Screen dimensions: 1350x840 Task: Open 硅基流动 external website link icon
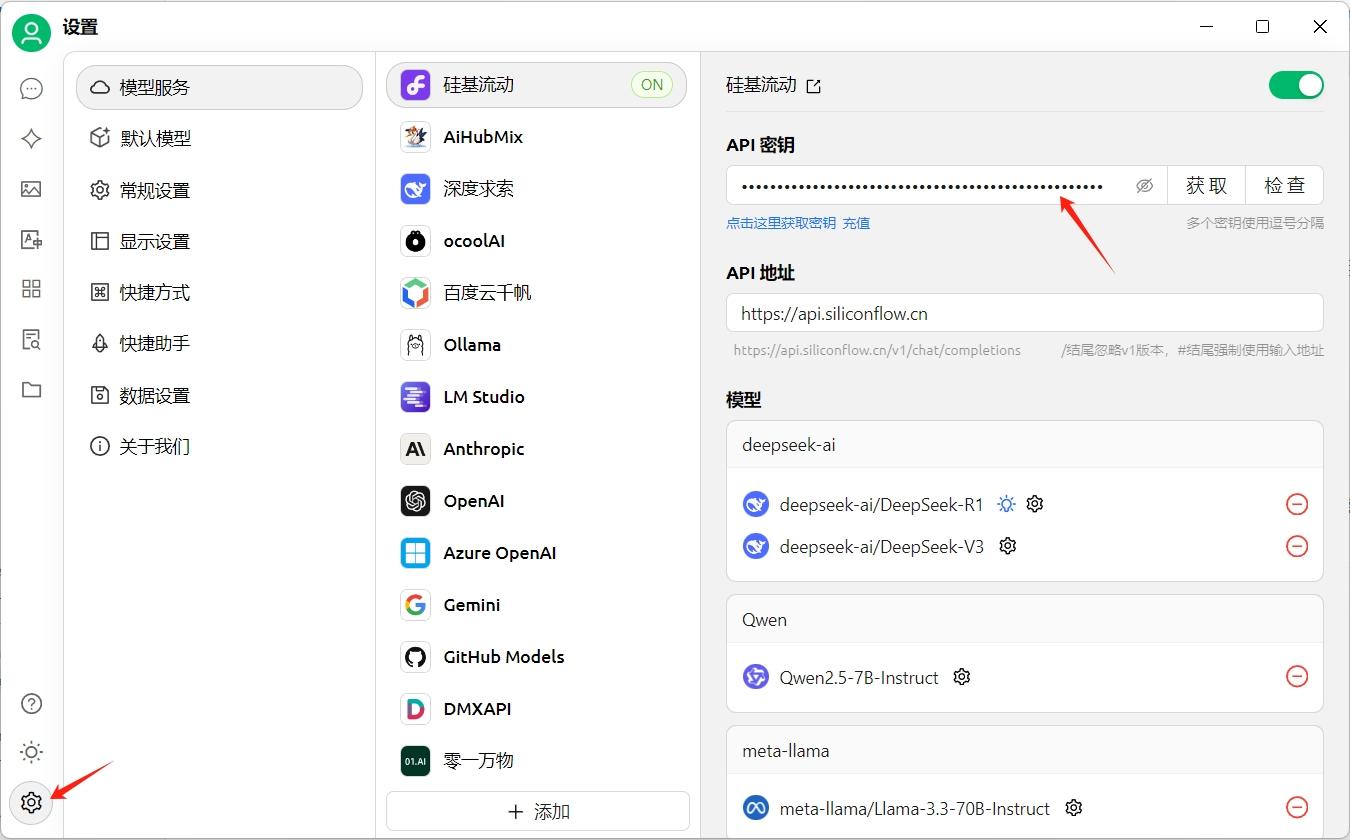813,86
